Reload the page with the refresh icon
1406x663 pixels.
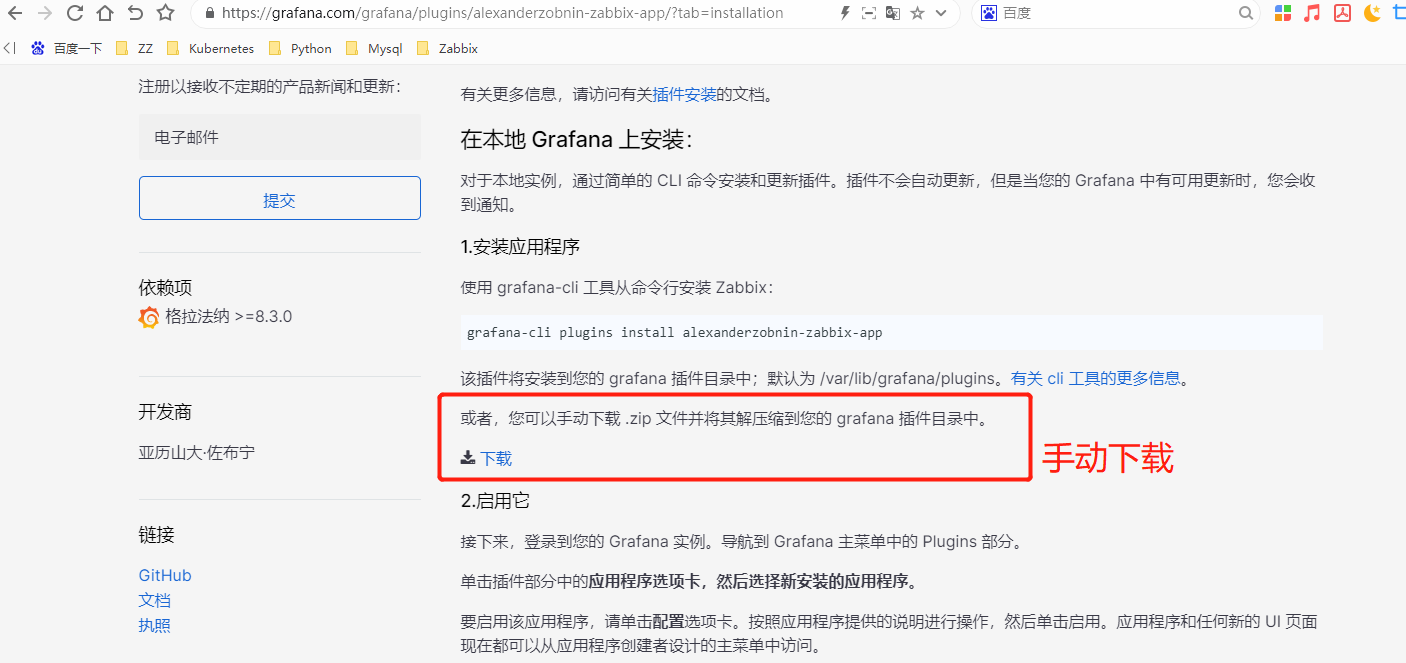pos(74,13)
